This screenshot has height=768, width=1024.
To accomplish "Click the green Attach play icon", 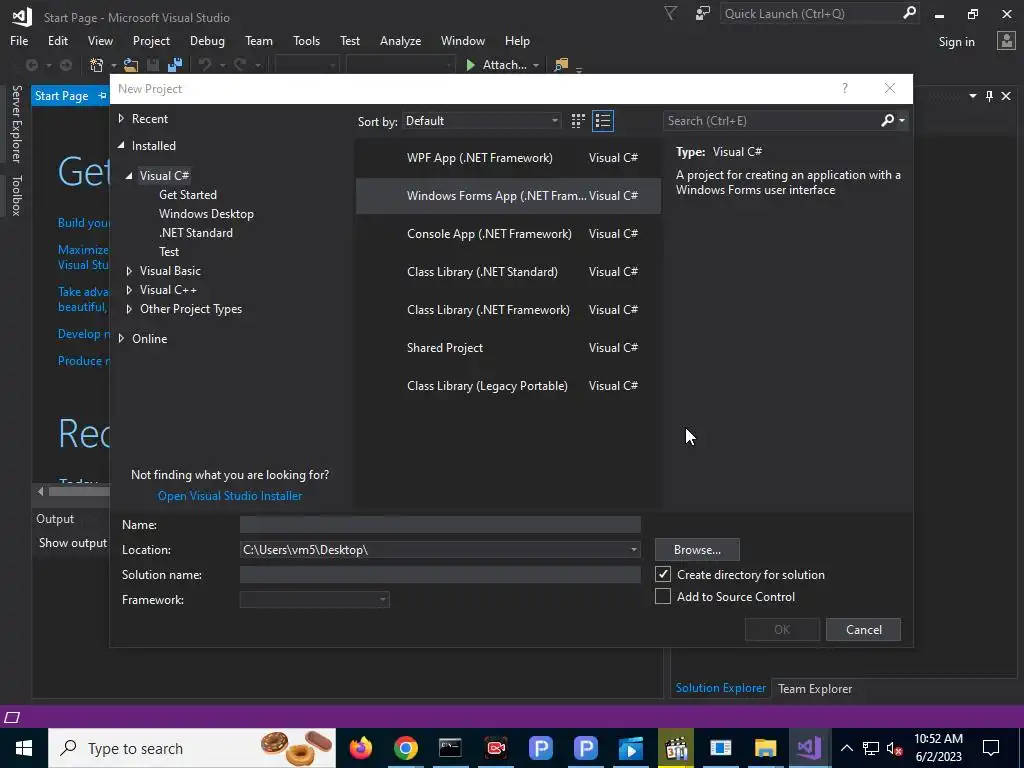I will pos(470,65).
